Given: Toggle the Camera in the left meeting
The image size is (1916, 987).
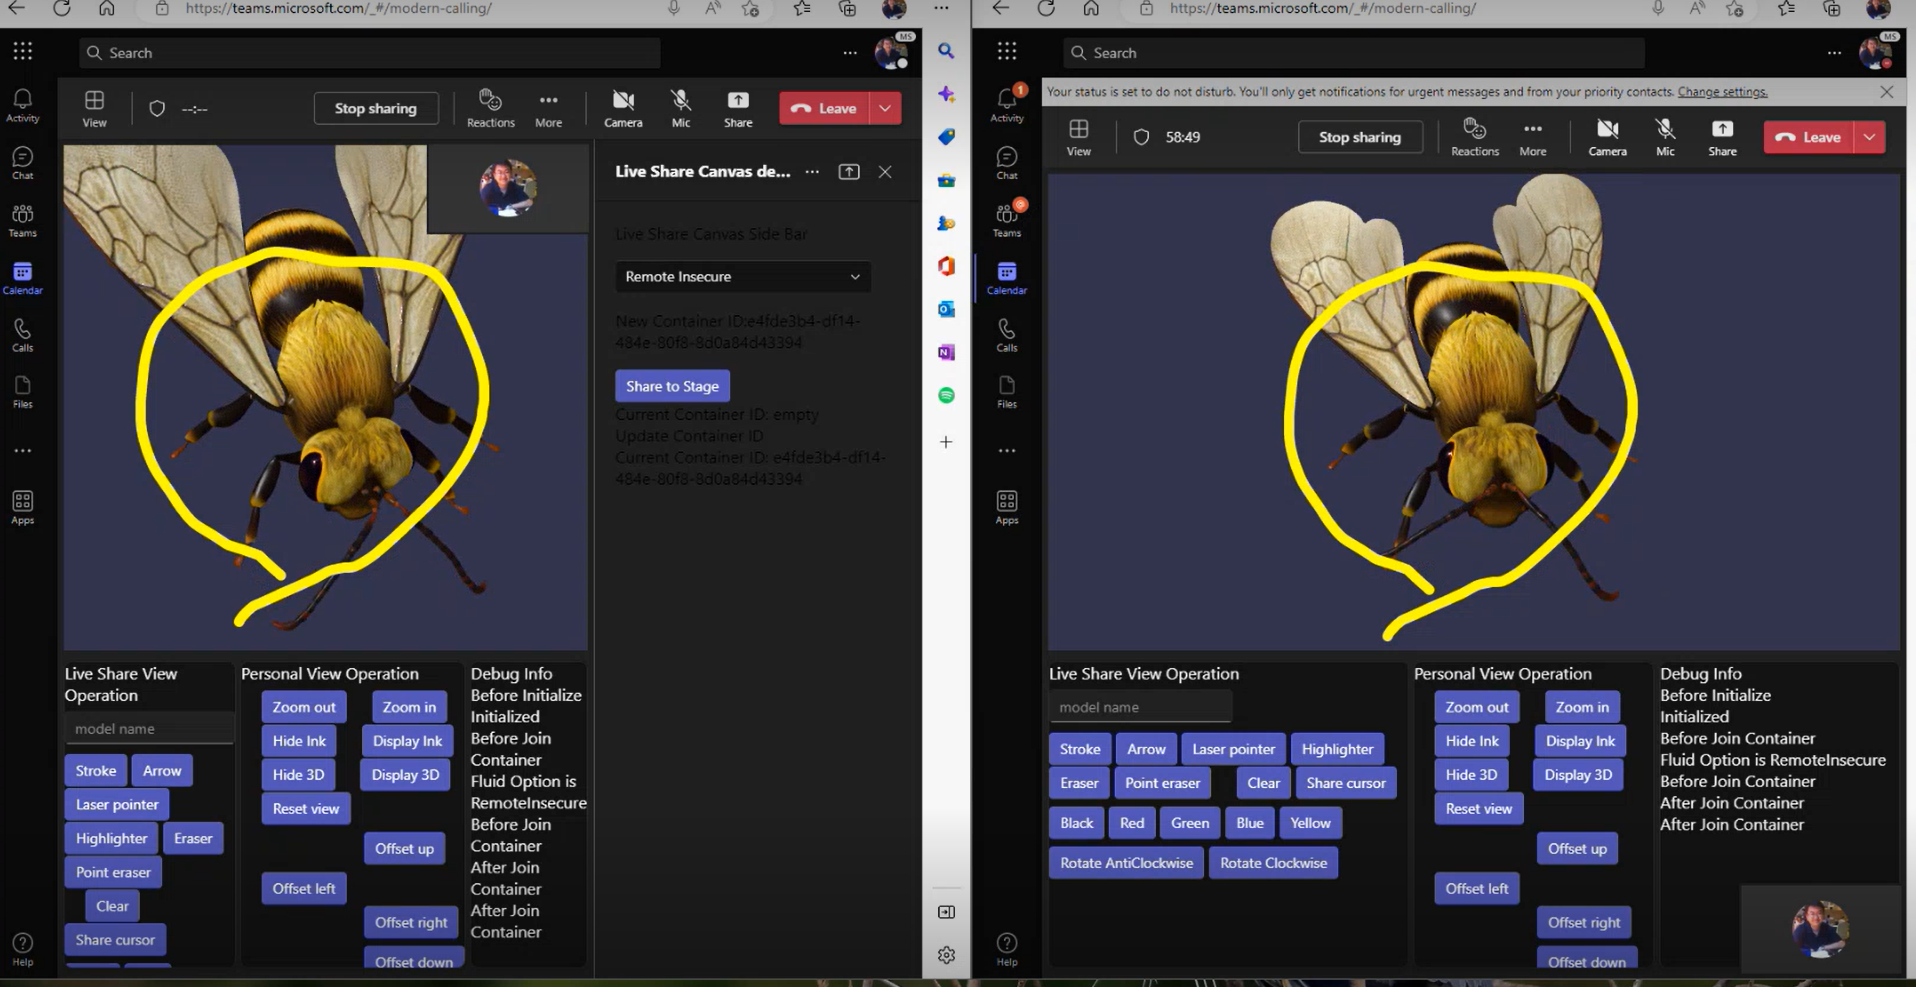Looking at the screenshot, I should (623, 108).
